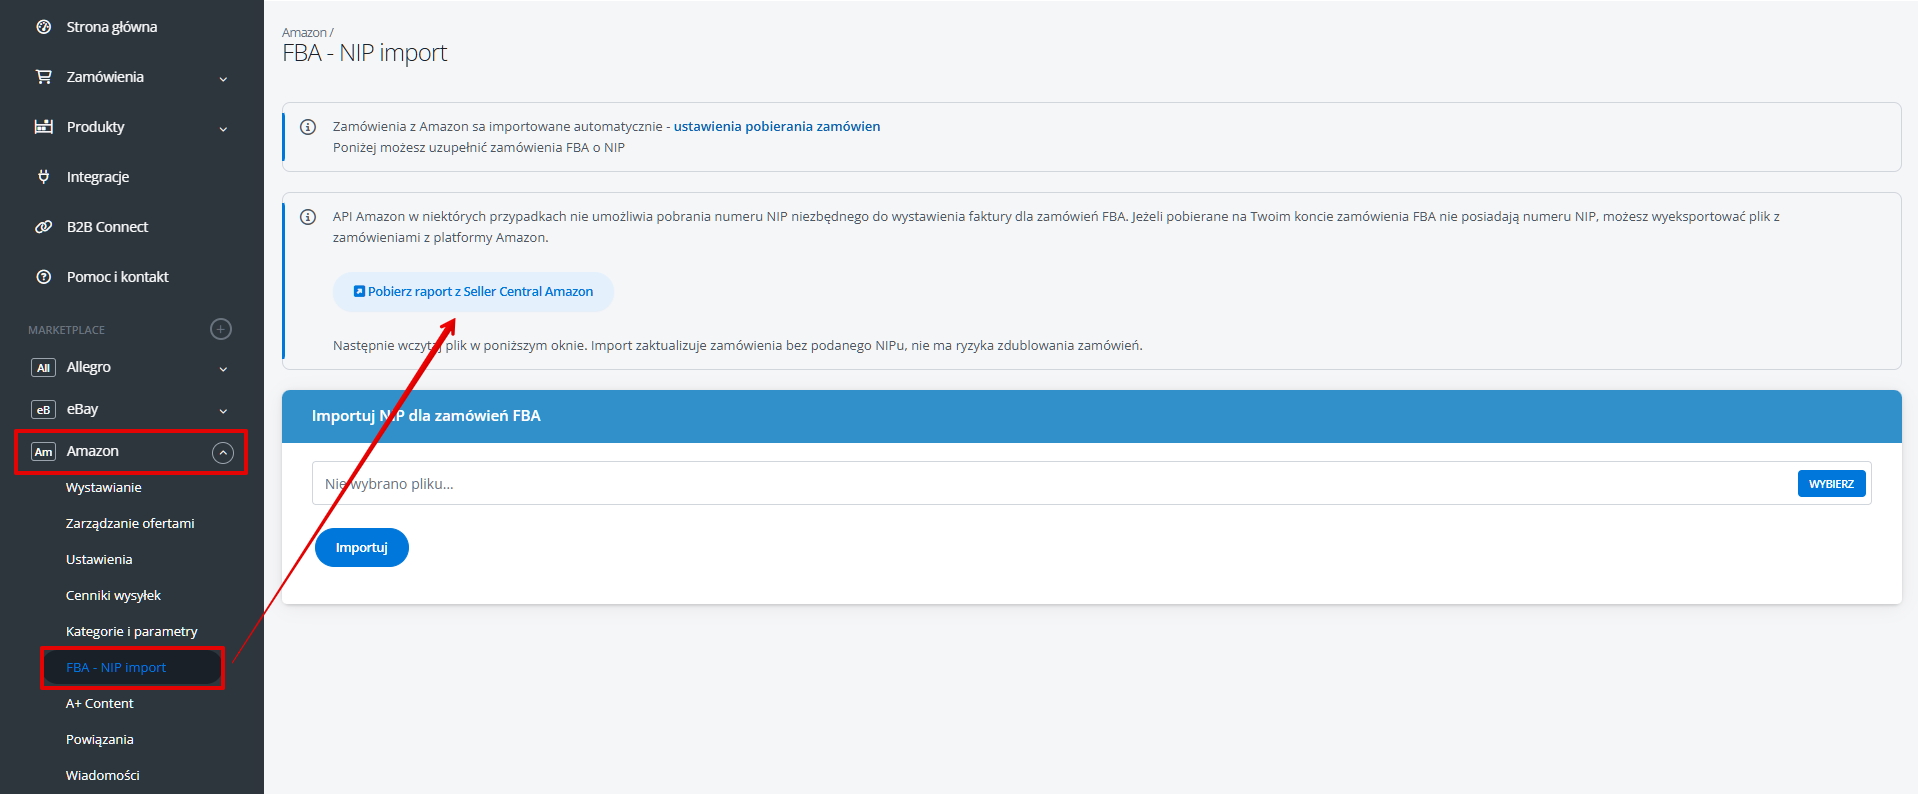
Task: Click the 'FBA - NIP import' page title
Action: point(365,53)
